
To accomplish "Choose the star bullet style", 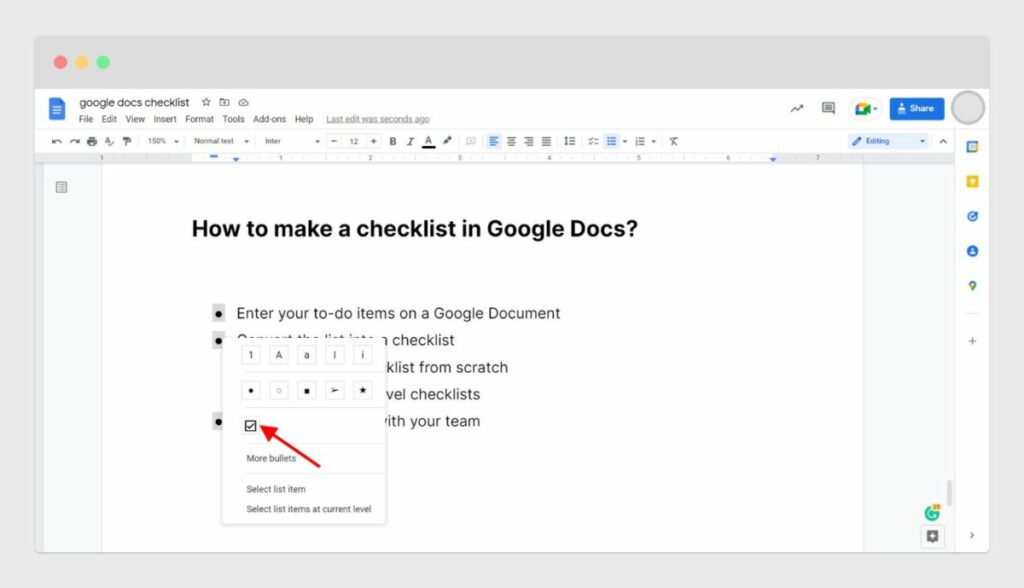I will [x=362, y=390].
